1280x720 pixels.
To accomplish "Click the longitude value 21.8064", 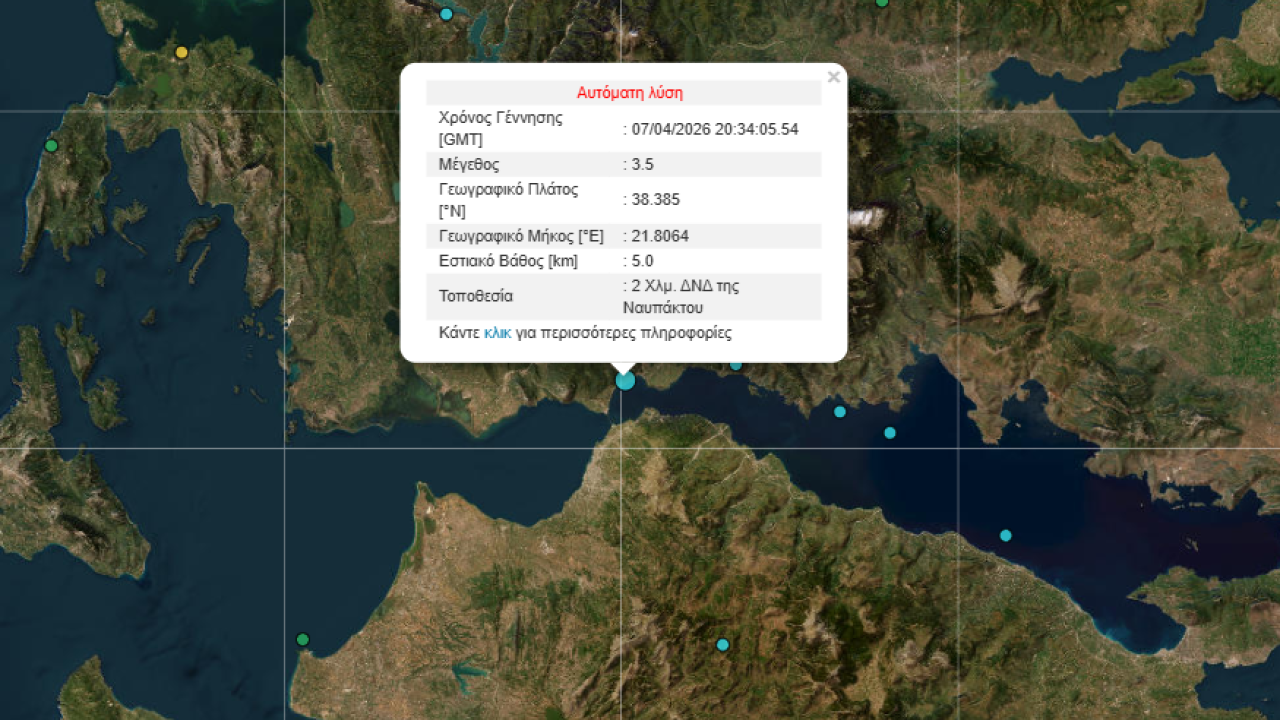I will 659,236.
